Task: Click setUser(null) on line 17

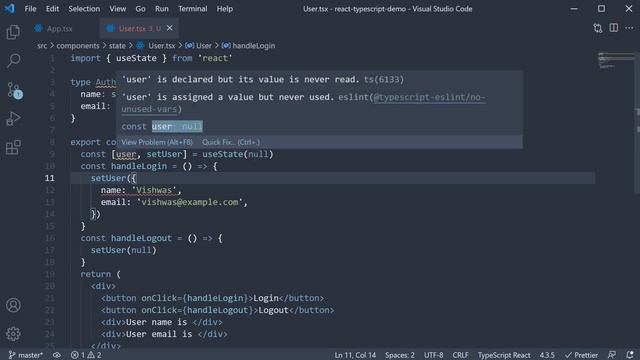Action: coord(123,250)
